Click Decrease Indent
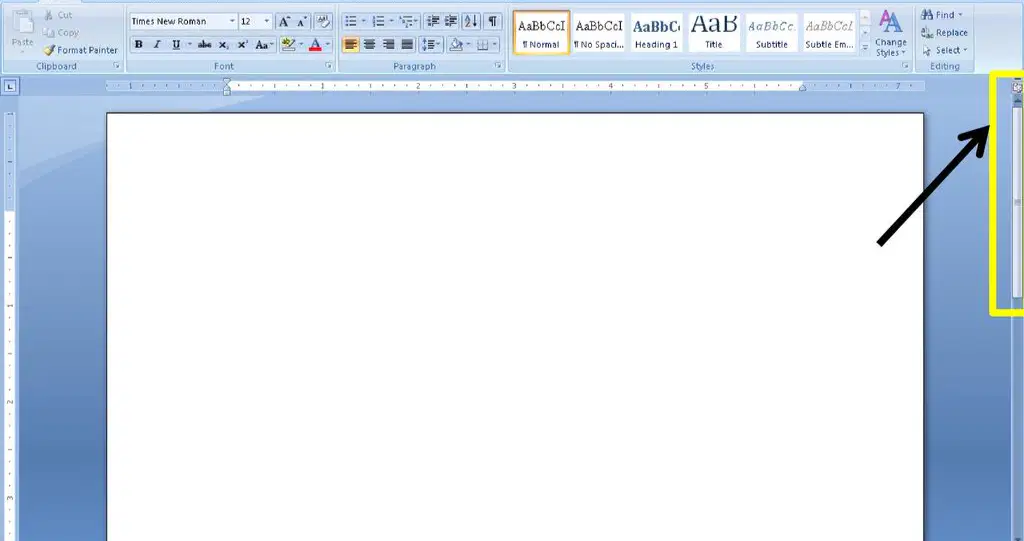 (433, 22)
